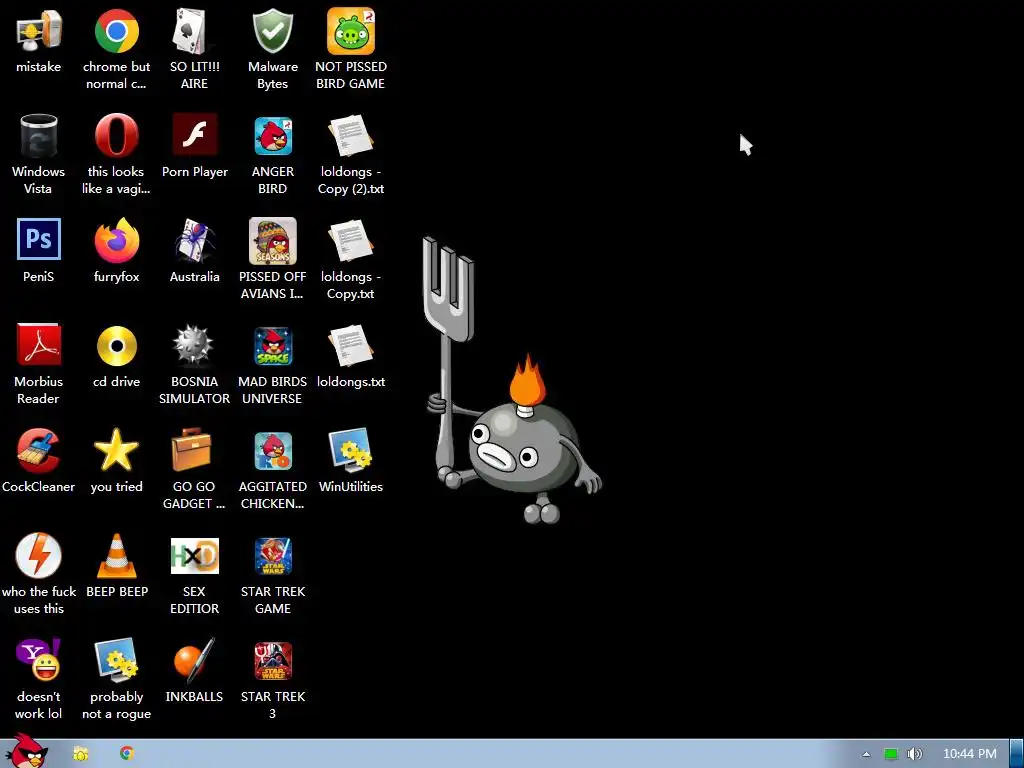Open 'MAD BIRDS UNIVERSE' Space icon
This screenshot has height=768, width=1024.
click(273, 346)
